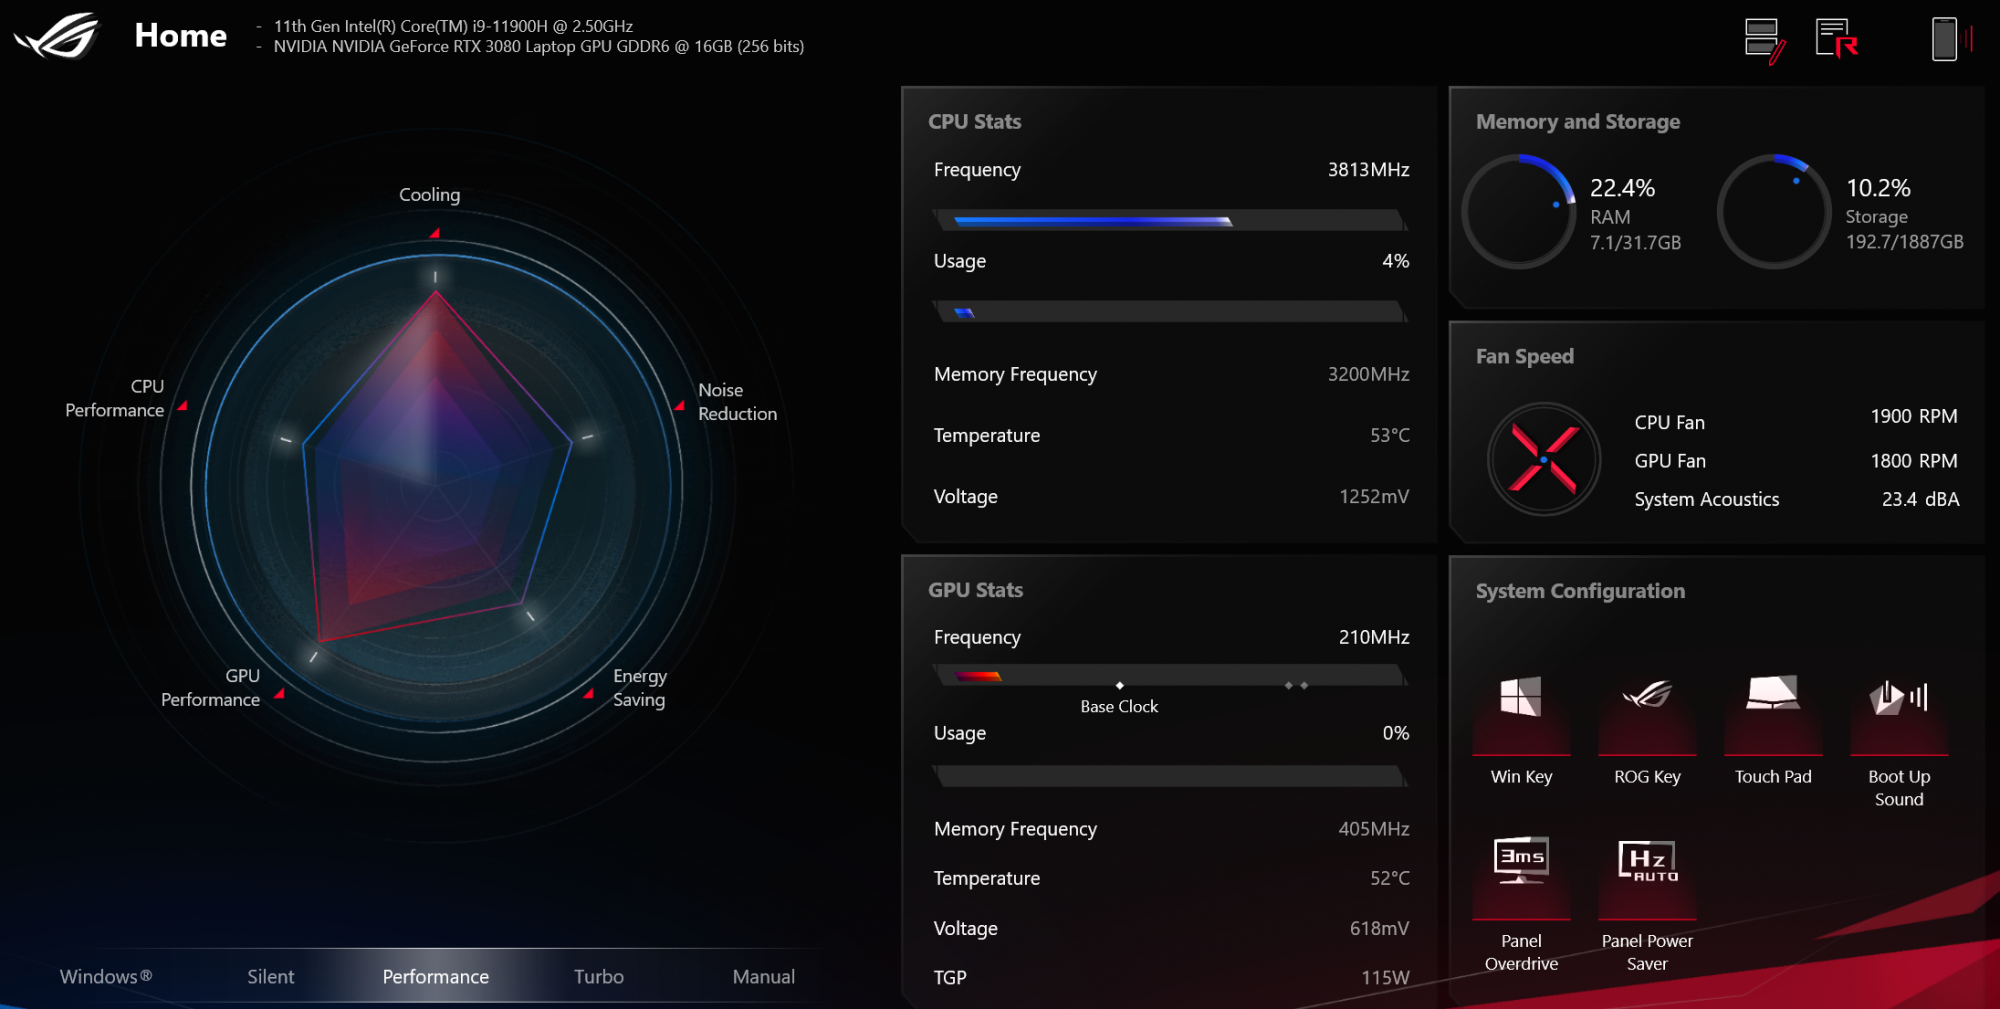
Task: Switch to Manual mode
Action: pos(763,976)
